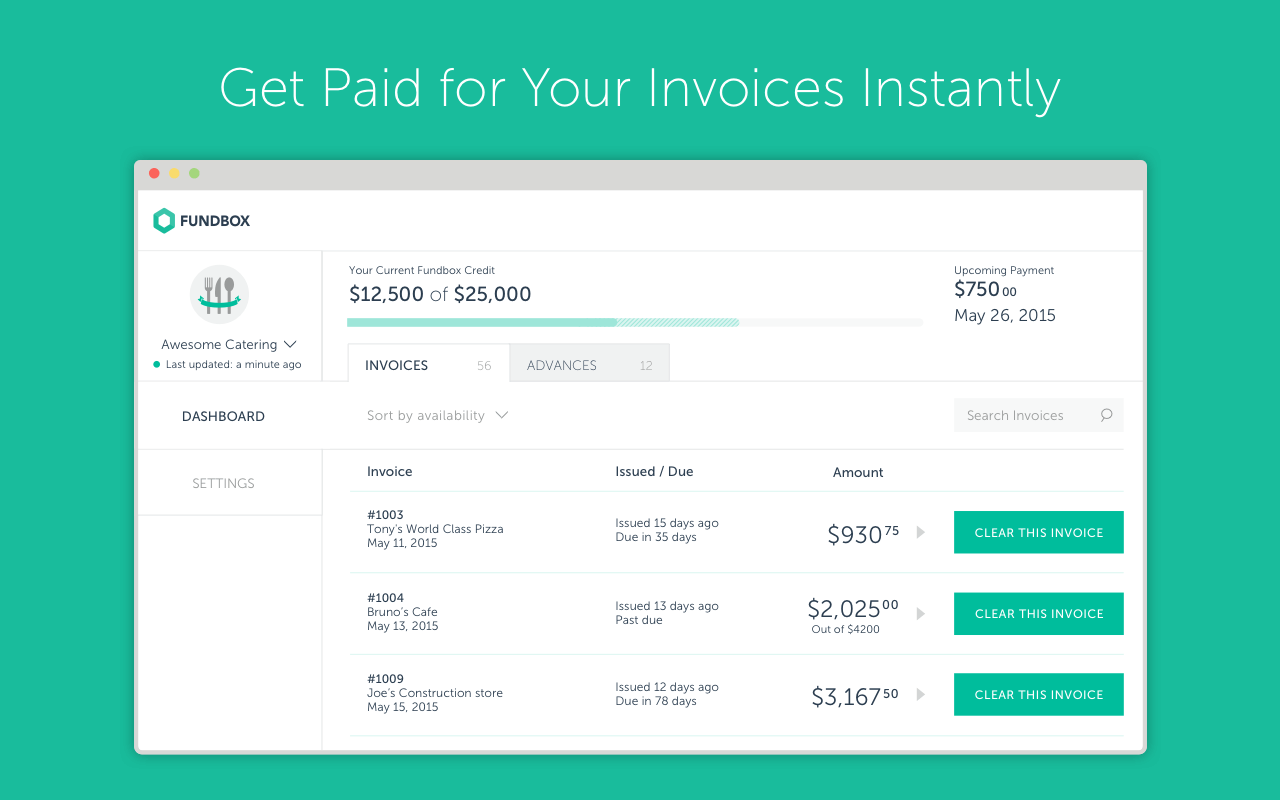Click the Fundbox hexagon logo

pyautogui.click(x=164, y=221)
